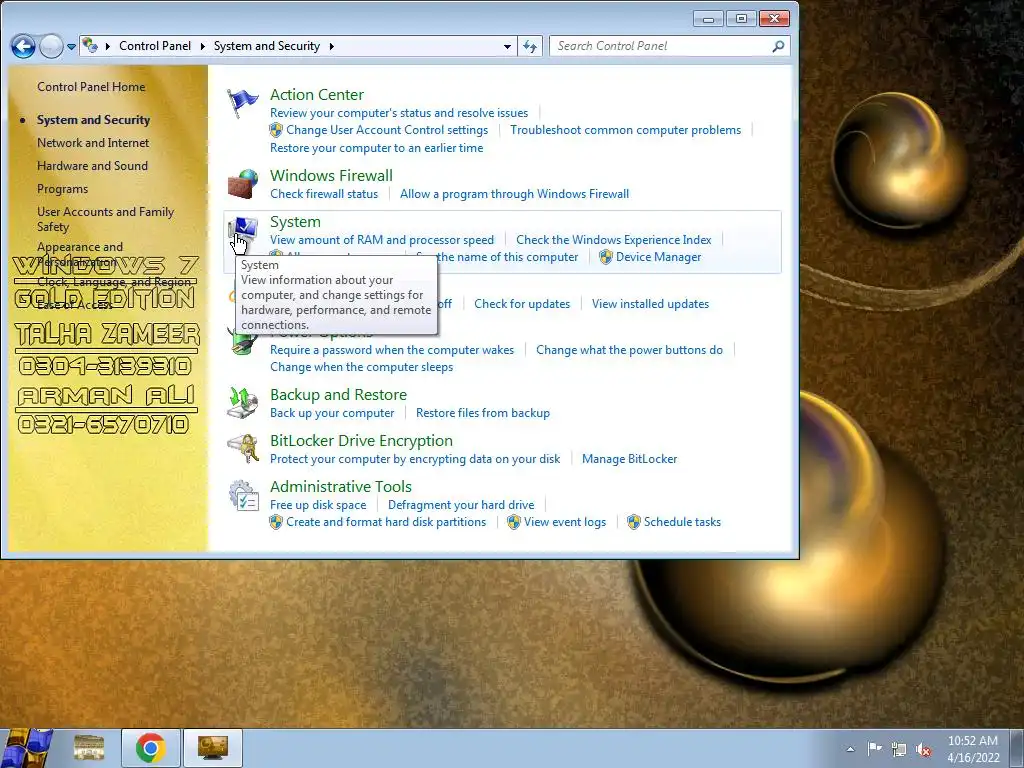
Task: Open the Windows Start orb
Action: click(26, 748)
